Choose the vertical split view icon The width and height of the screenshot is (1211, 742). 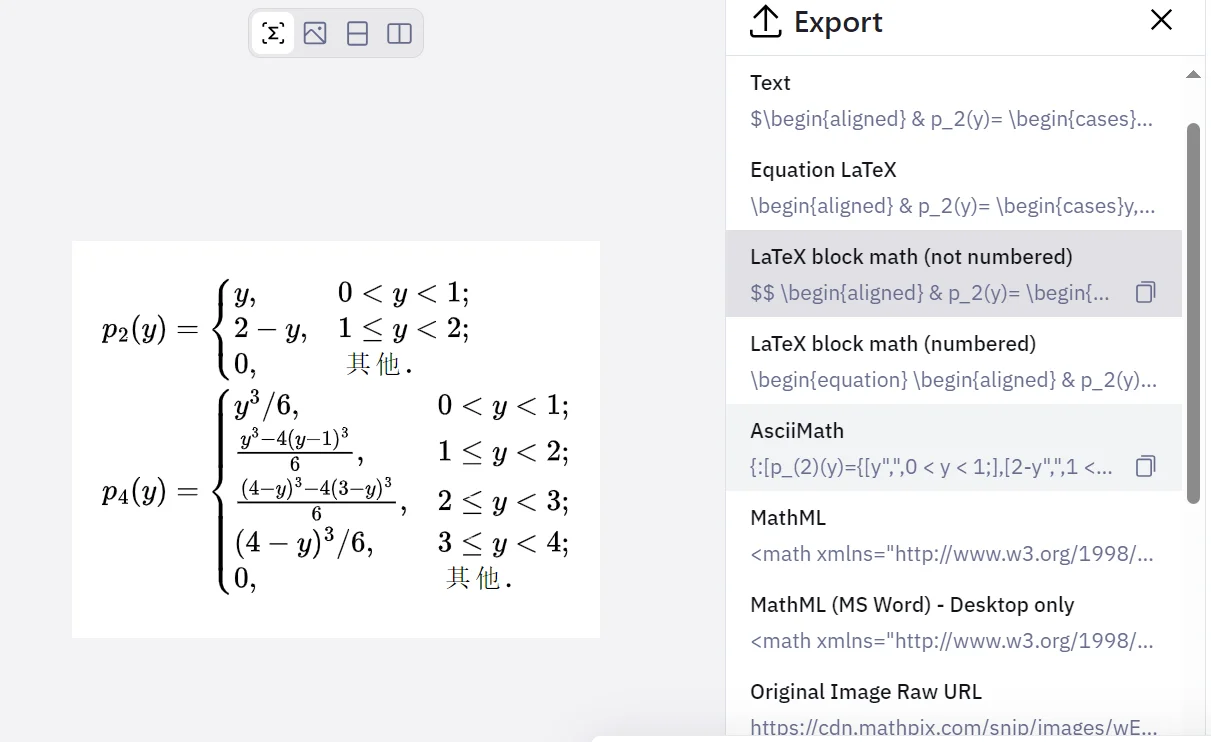click(x=399, y=33)
